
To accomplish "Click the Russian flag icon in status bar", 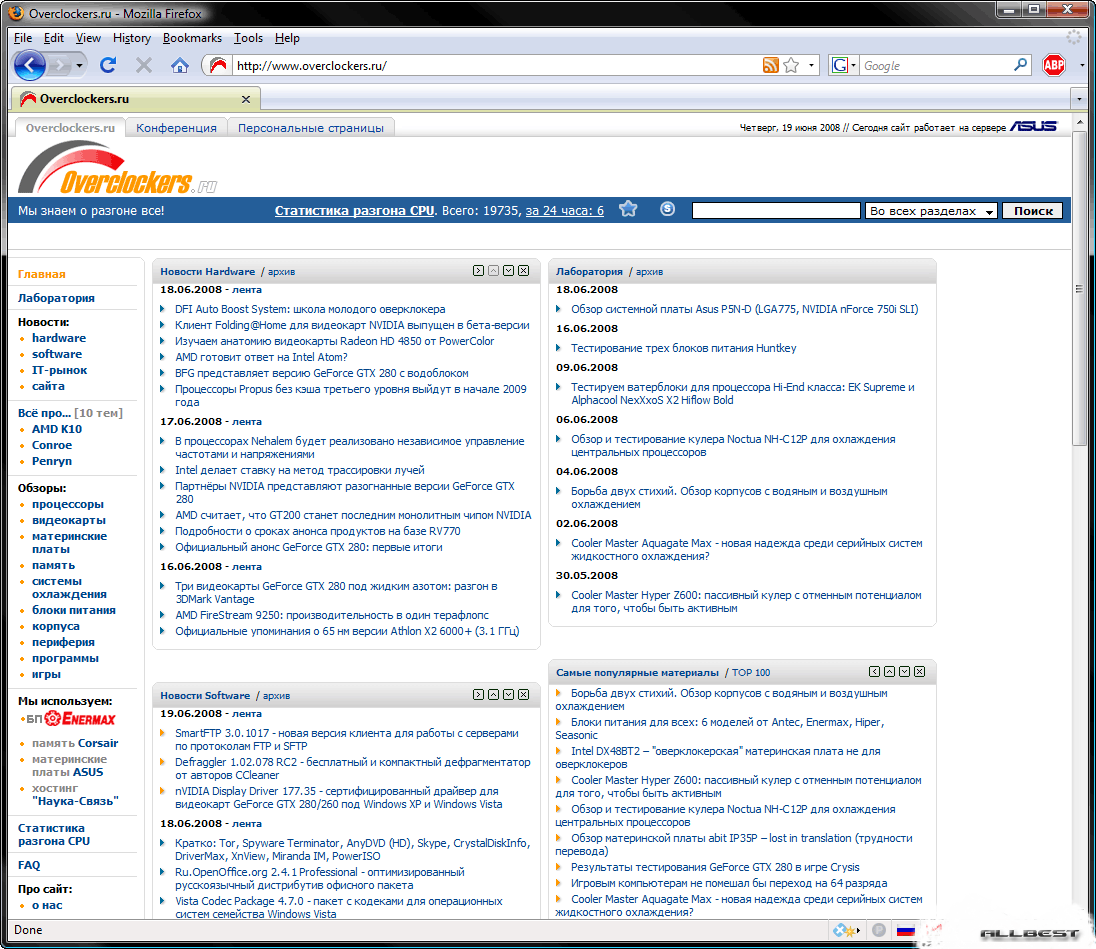I will point(906,930).
